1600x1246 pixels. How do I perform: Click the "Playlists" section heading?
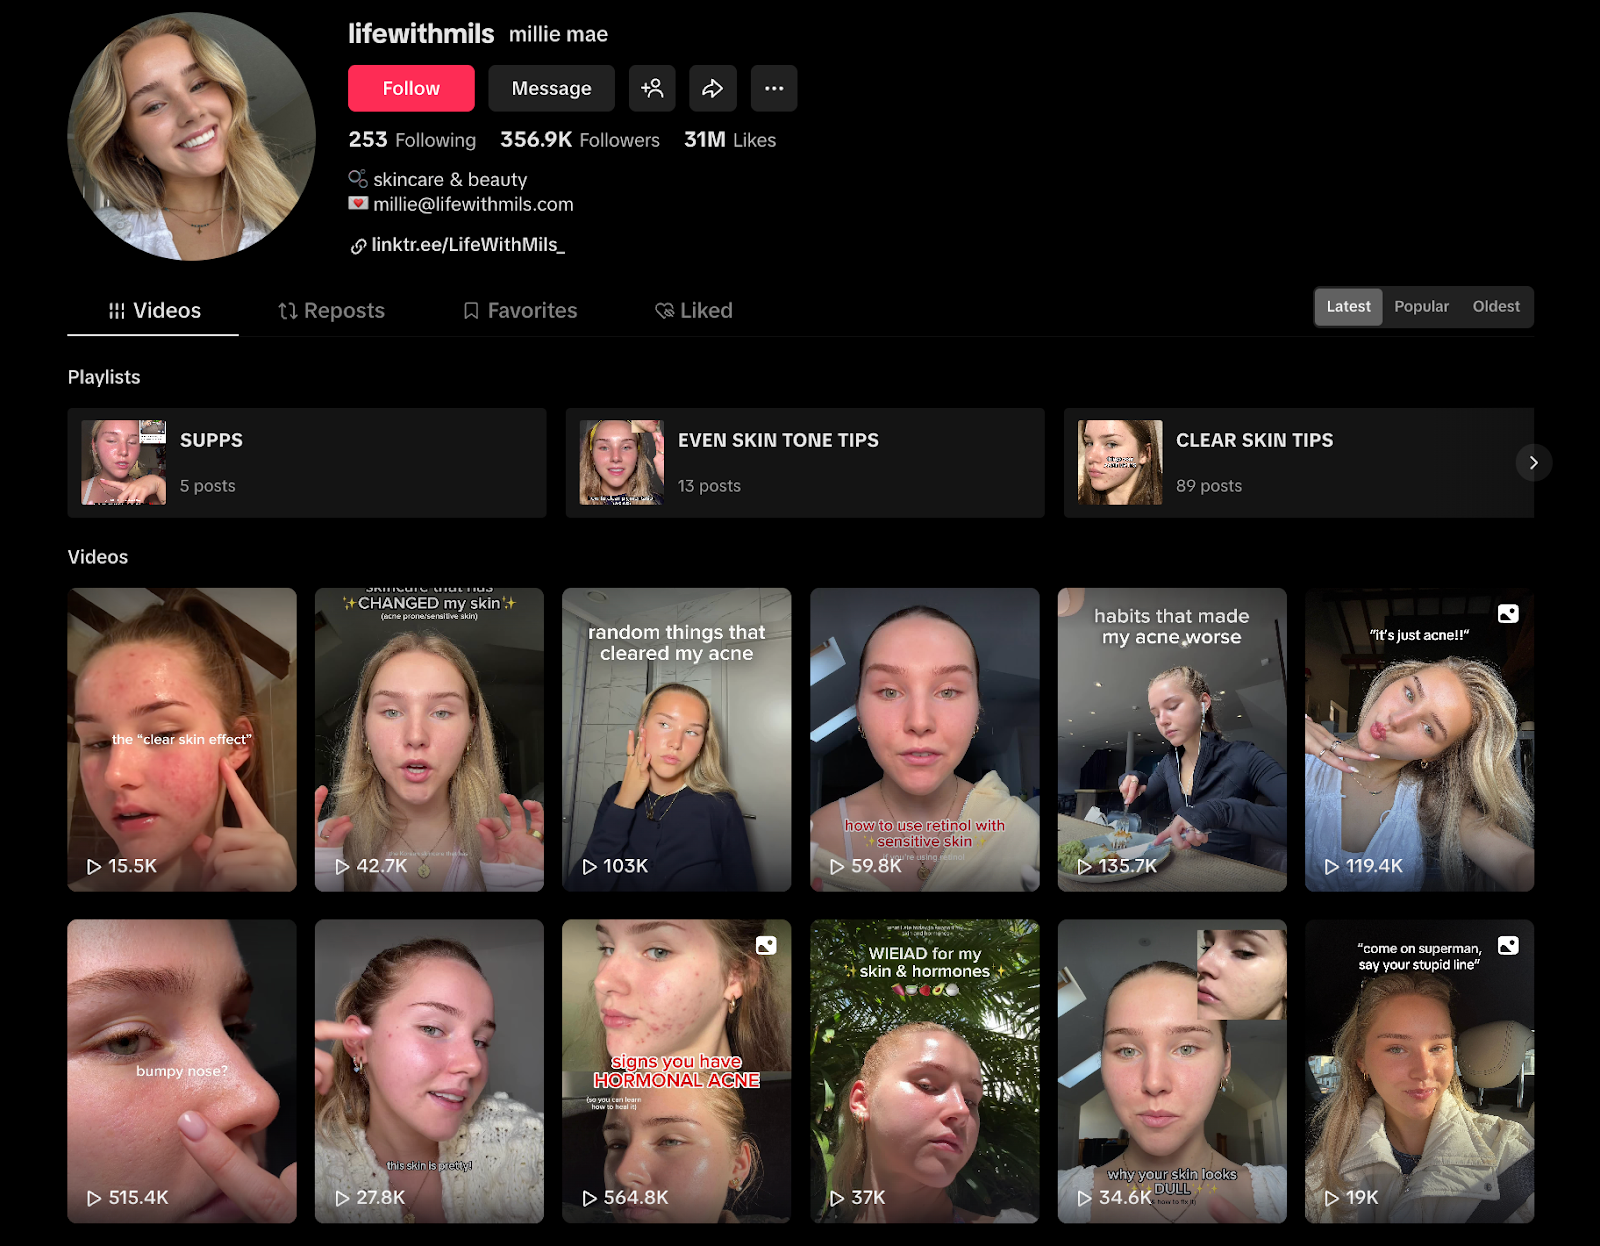point(104,377)
